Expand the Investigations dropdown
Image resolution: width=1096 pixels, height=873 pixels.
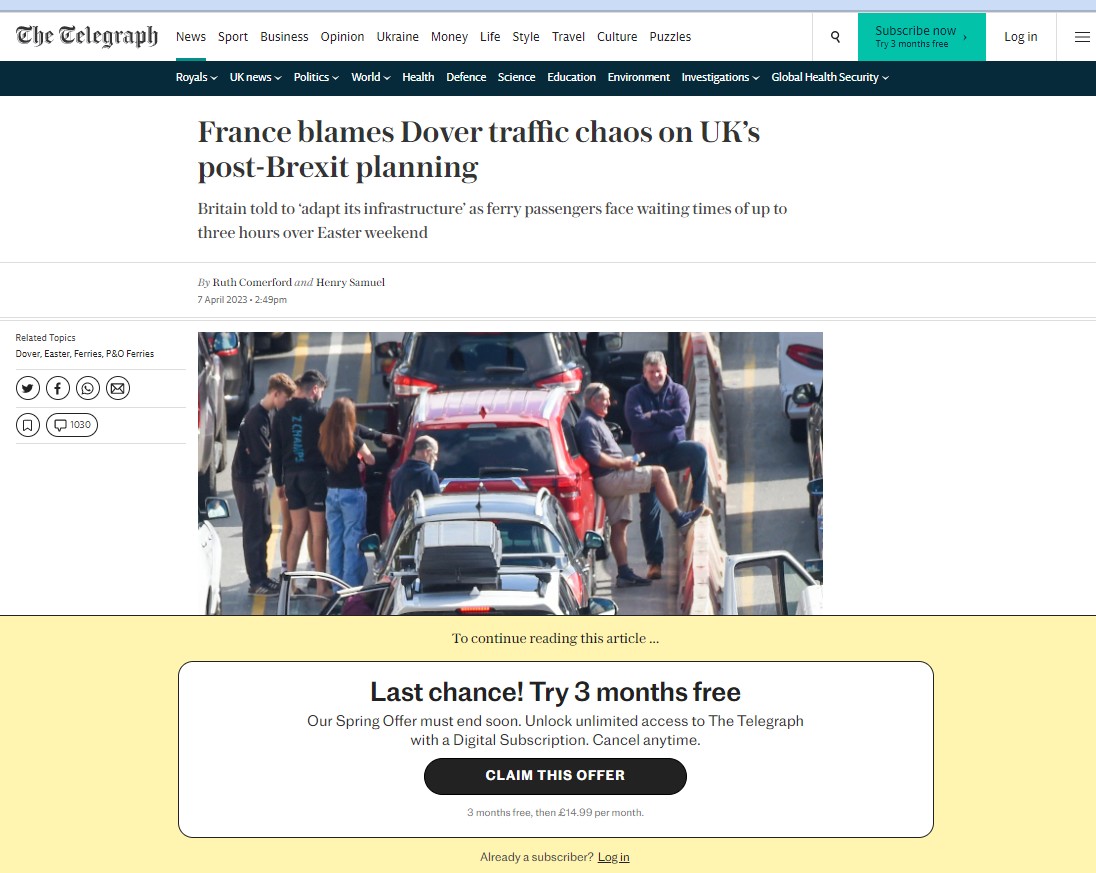click(720, 78)
